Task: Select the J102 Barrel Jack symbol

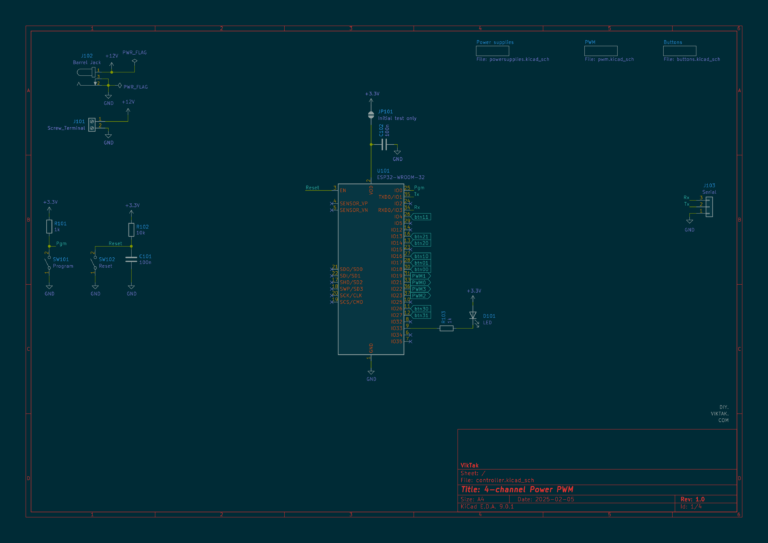Action: [88, 72]
